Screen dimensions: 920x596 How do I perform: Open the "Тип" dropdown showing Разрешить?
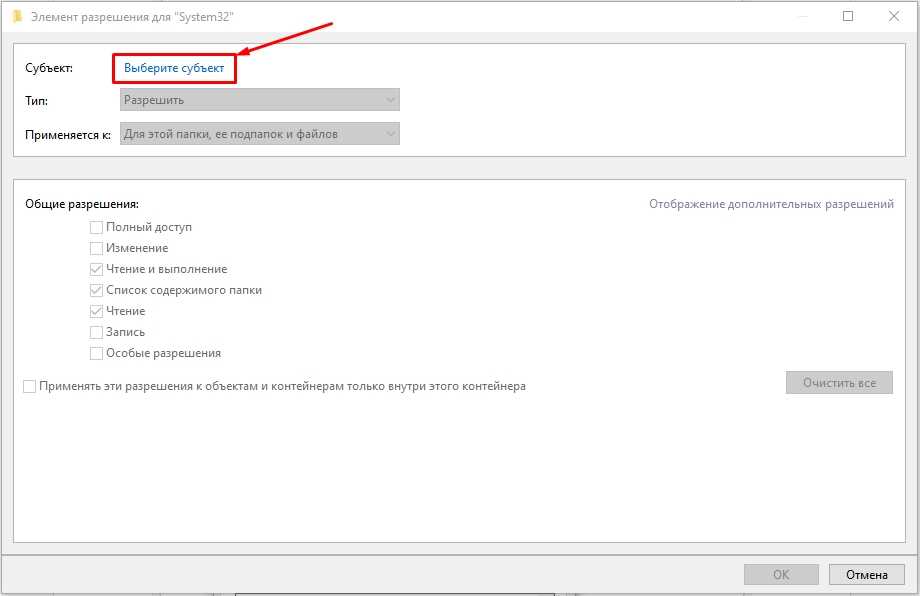coord(259,100)
